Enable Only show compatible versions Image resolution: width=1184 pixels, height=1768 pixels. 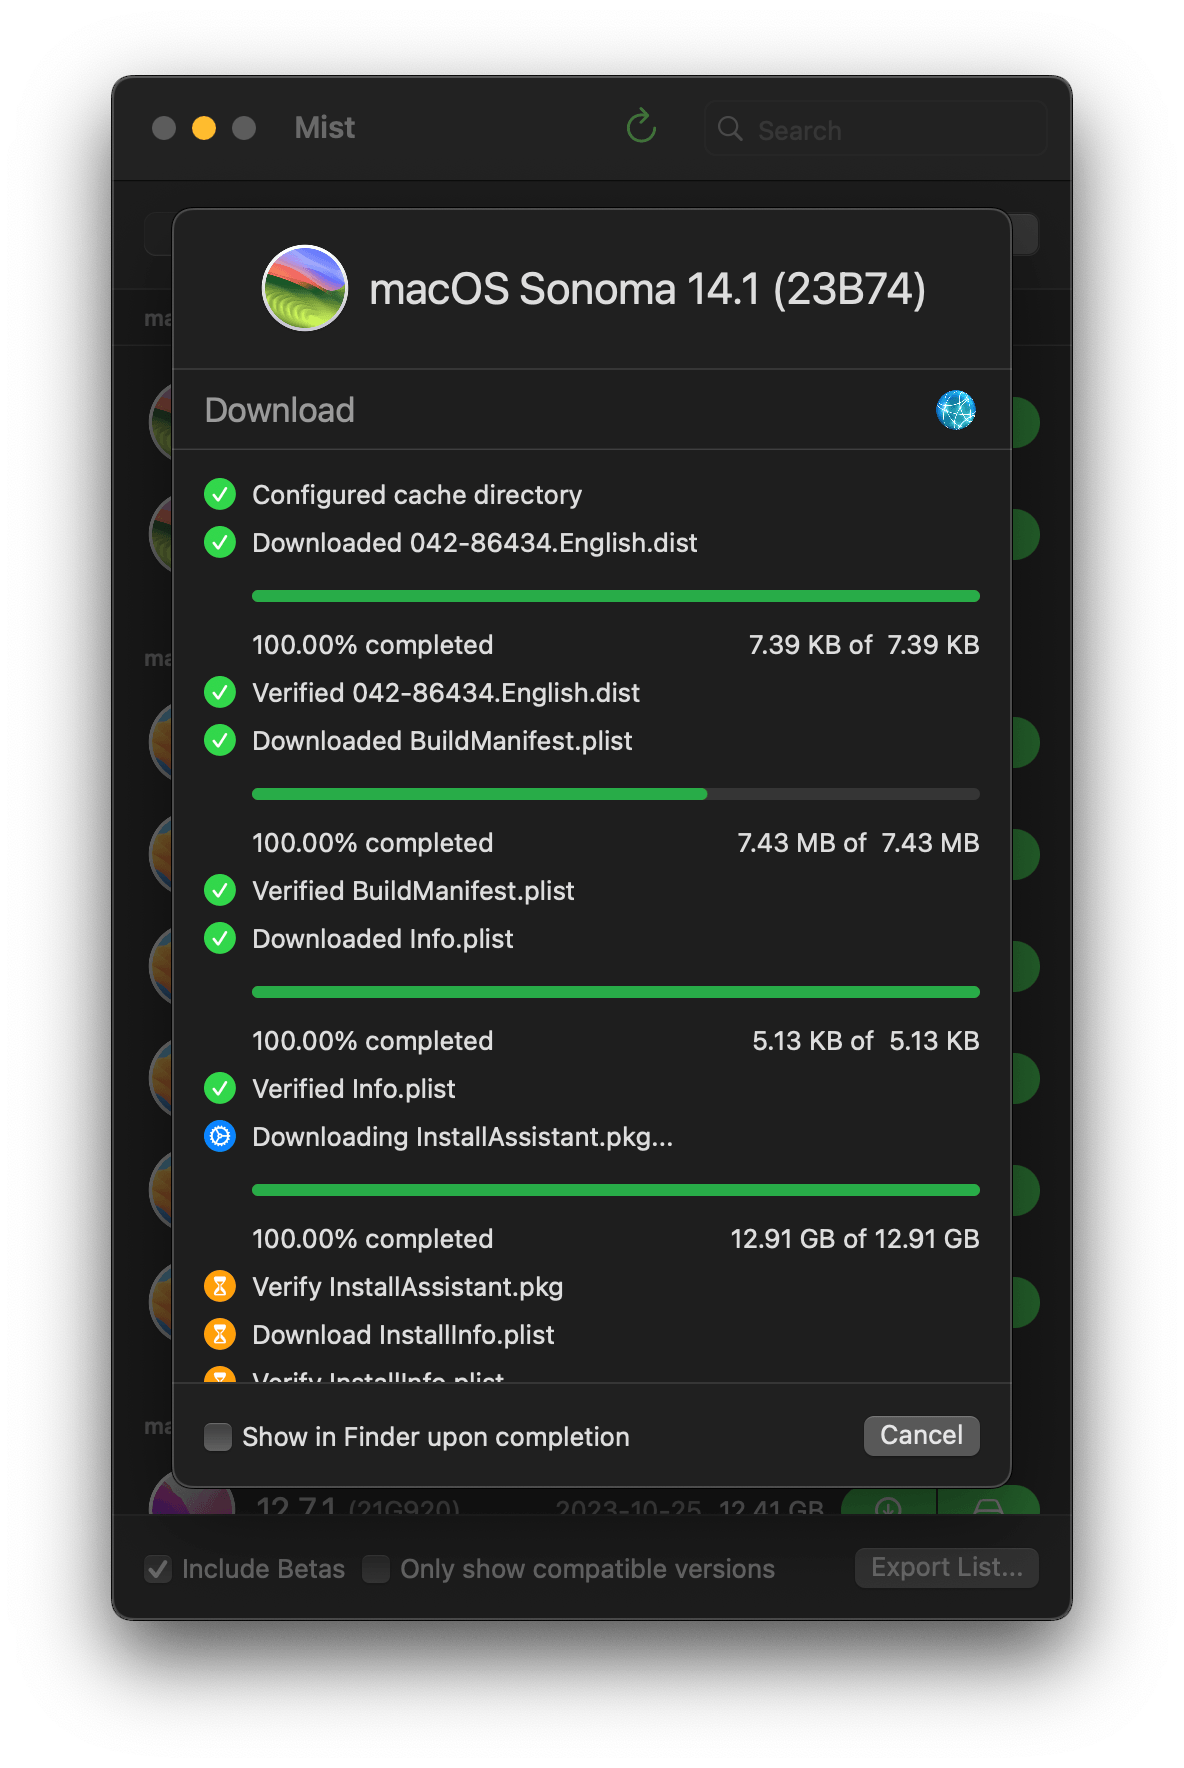(375, 1568)
